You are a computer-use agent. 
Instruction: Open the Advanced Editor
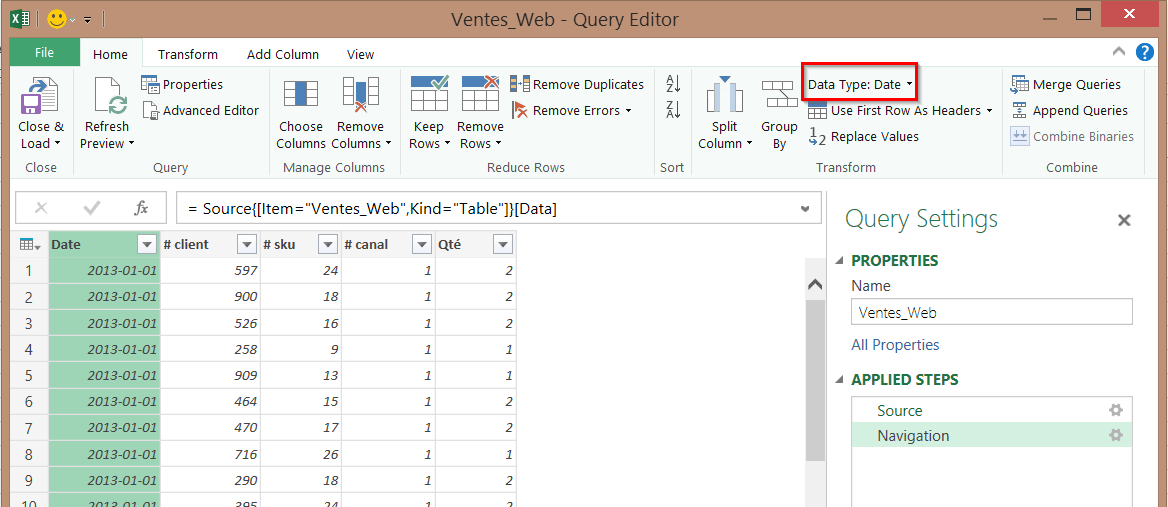[201, 111]
